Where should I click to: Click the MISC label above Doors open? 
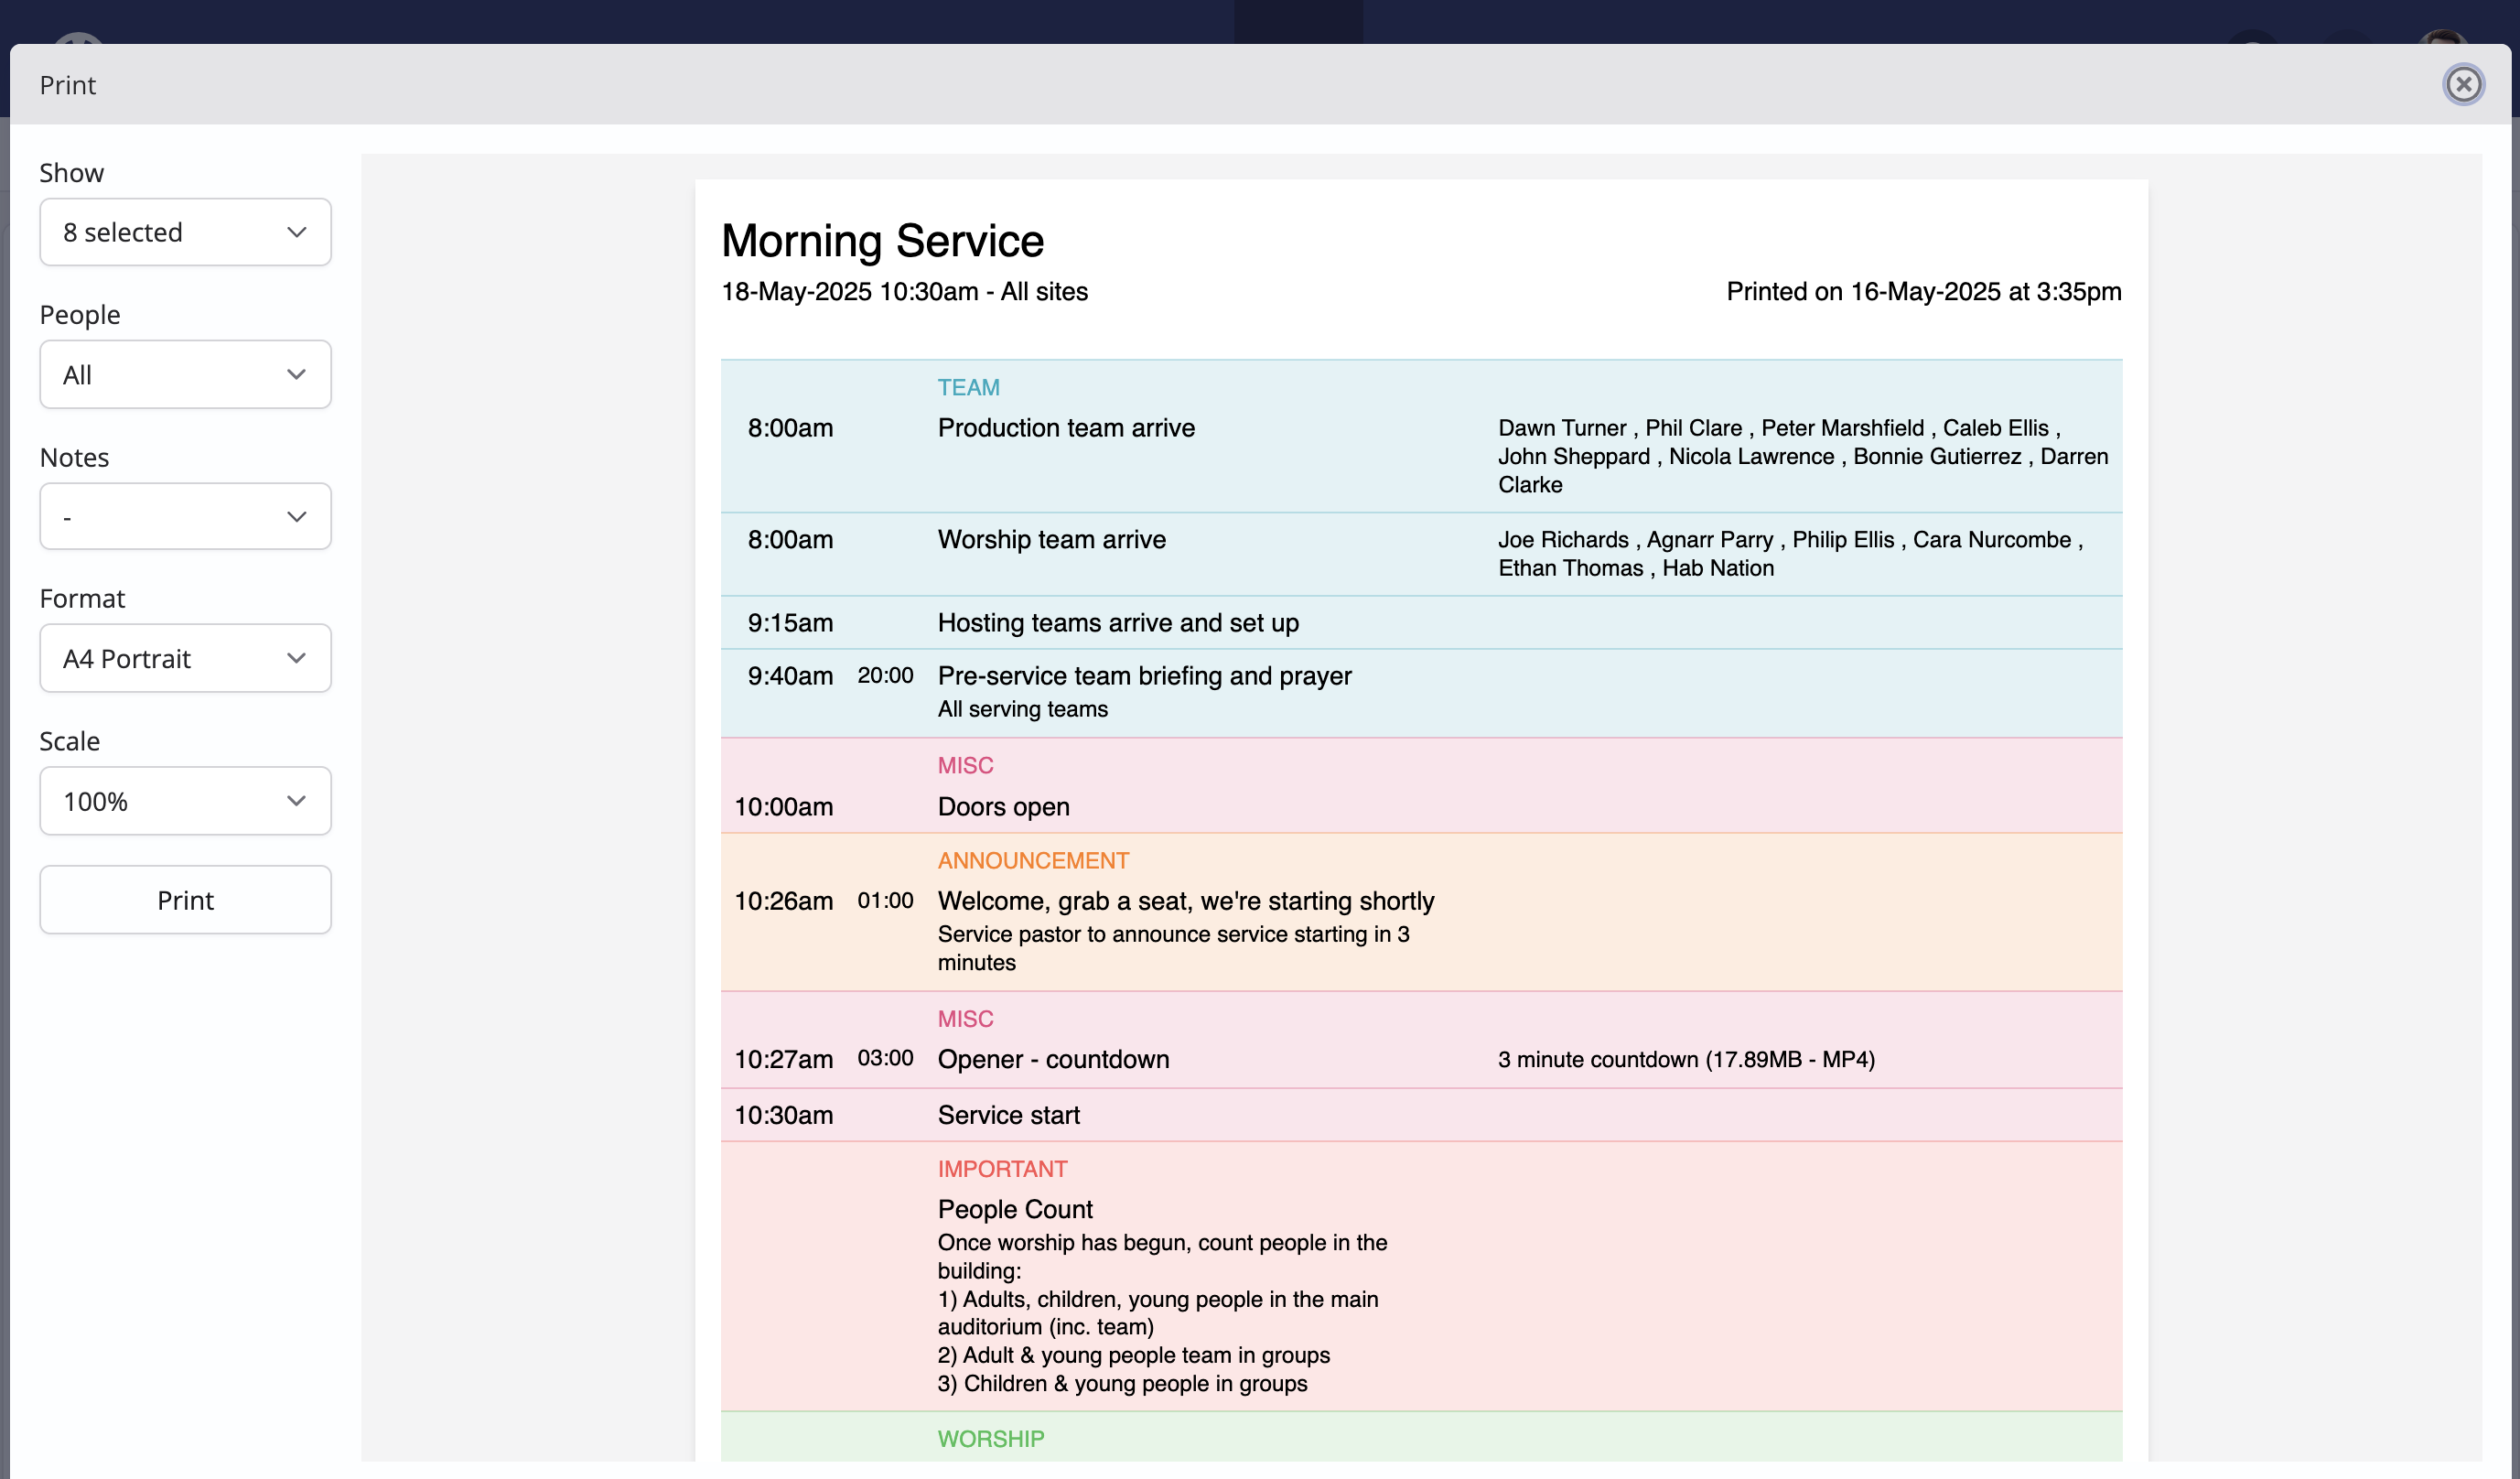(x=965, y=766)
